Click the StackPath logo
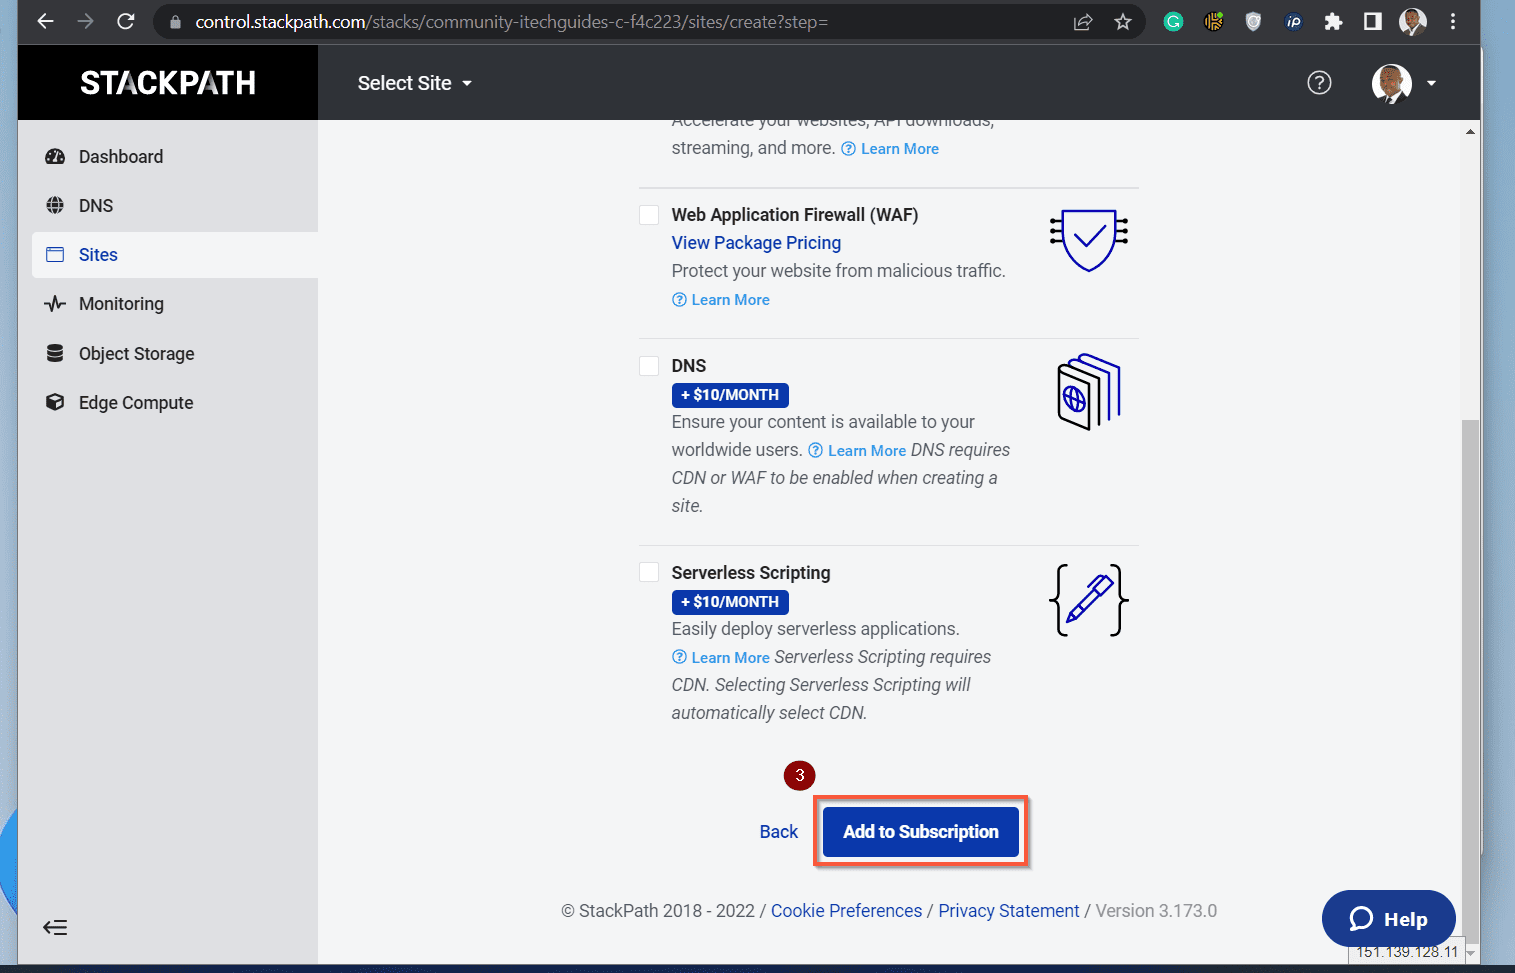The height and width of the screenshot is (973, 1515). click(x=168, y=83)
